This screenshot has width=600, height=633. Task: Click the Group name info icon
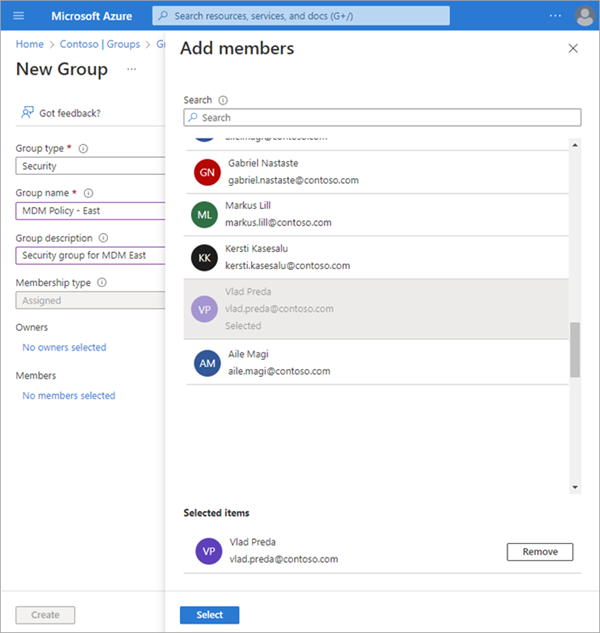click(x=88, y=193)
